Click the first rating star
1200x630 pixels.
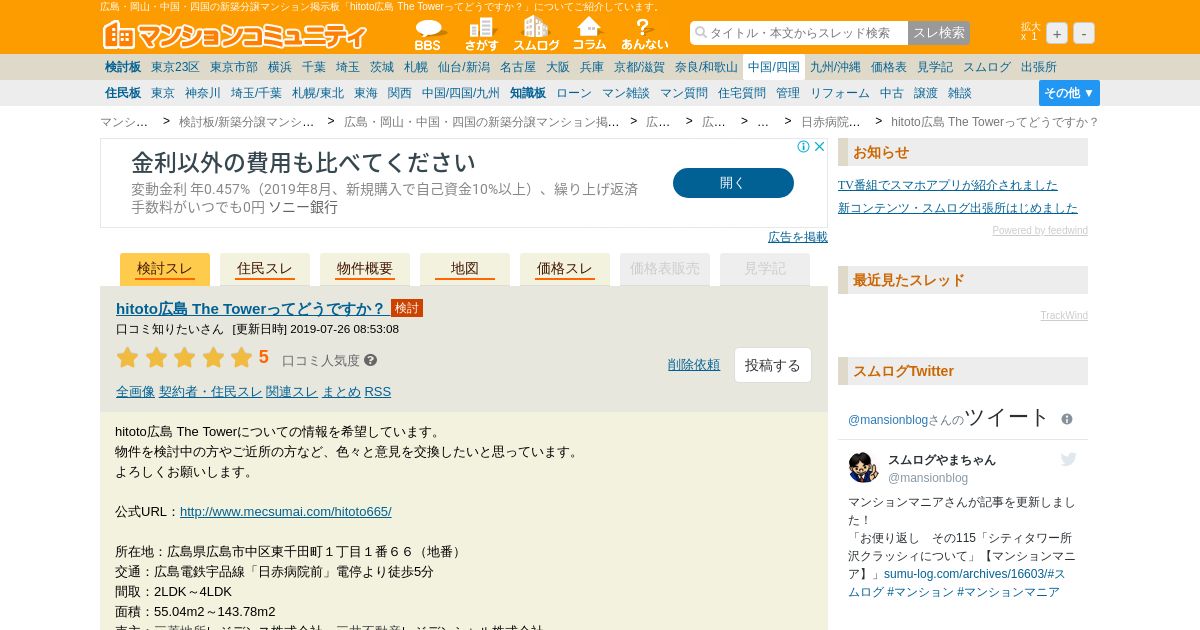click(x=127, y=358)
